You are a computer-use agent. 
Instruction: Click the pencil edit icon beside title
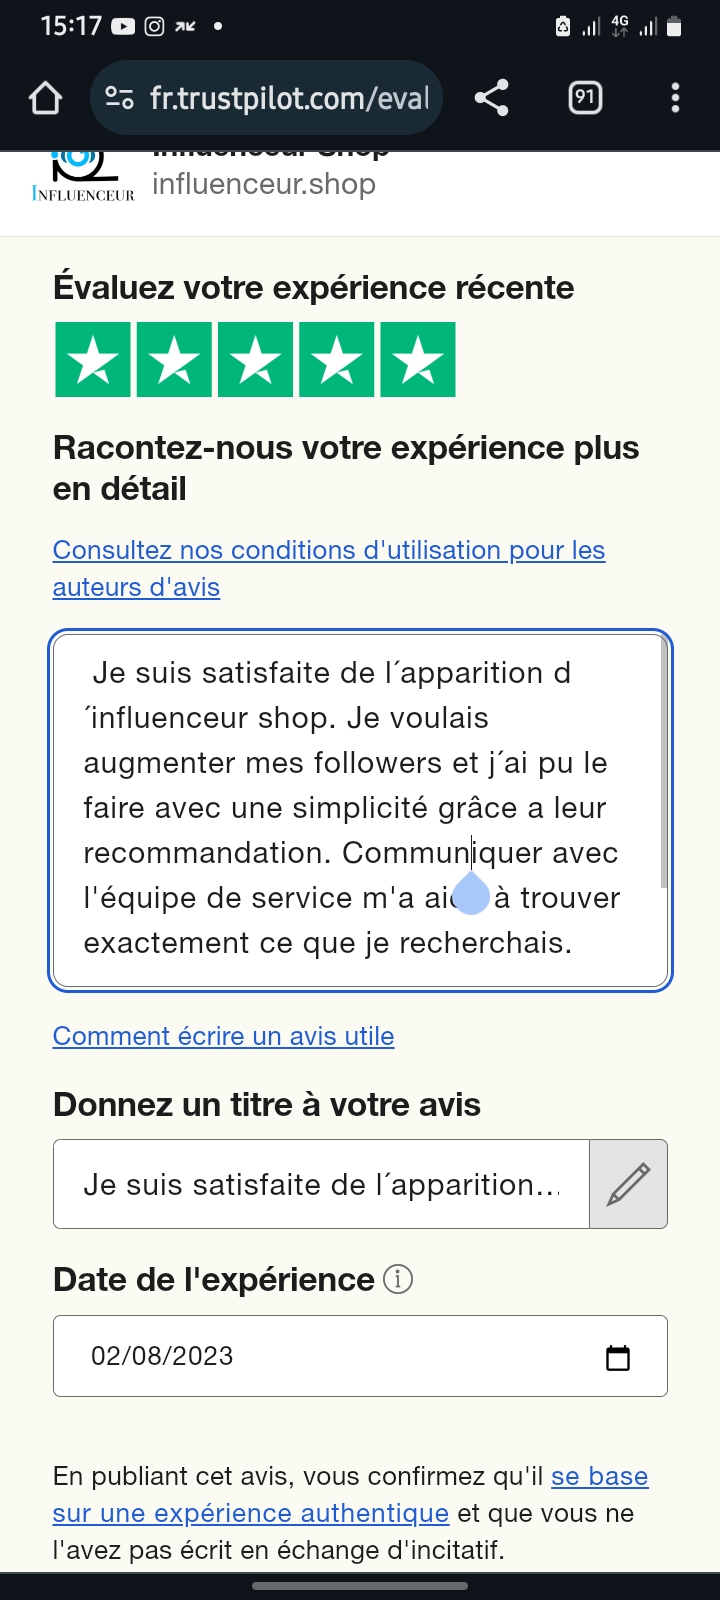[628, 1184]
